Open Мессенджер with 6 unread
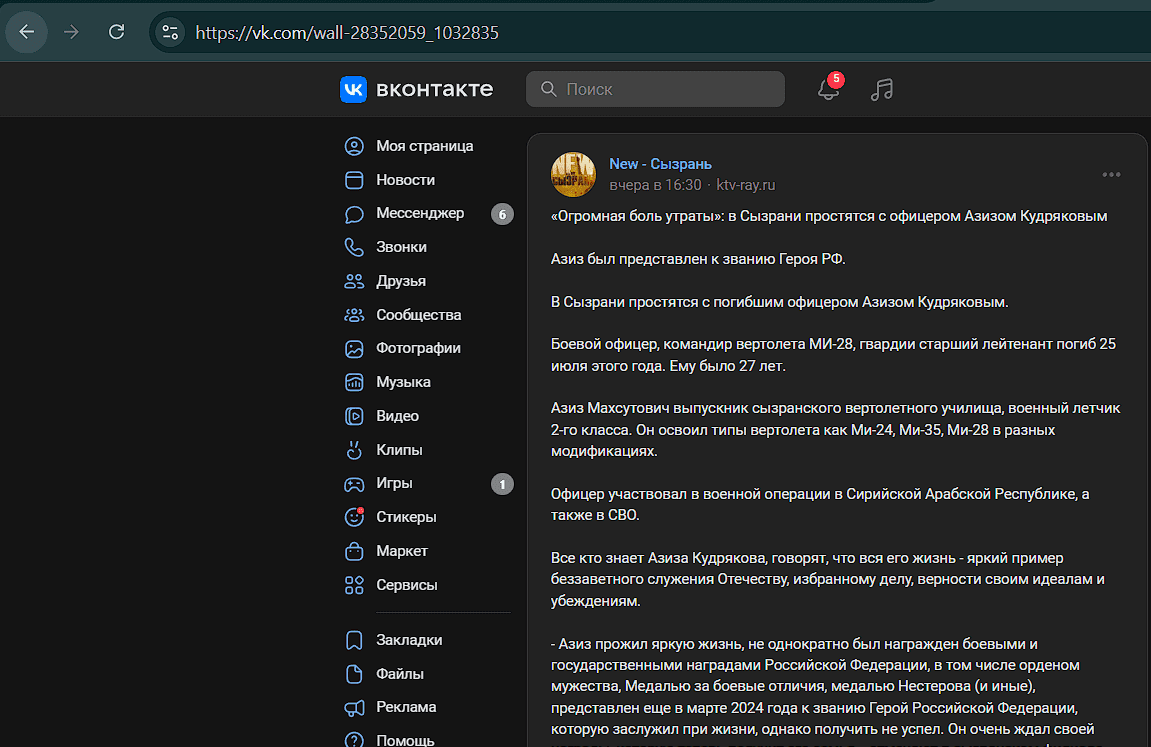The image size is (1151, 747). pyautogui.click(x=420, y=213)
